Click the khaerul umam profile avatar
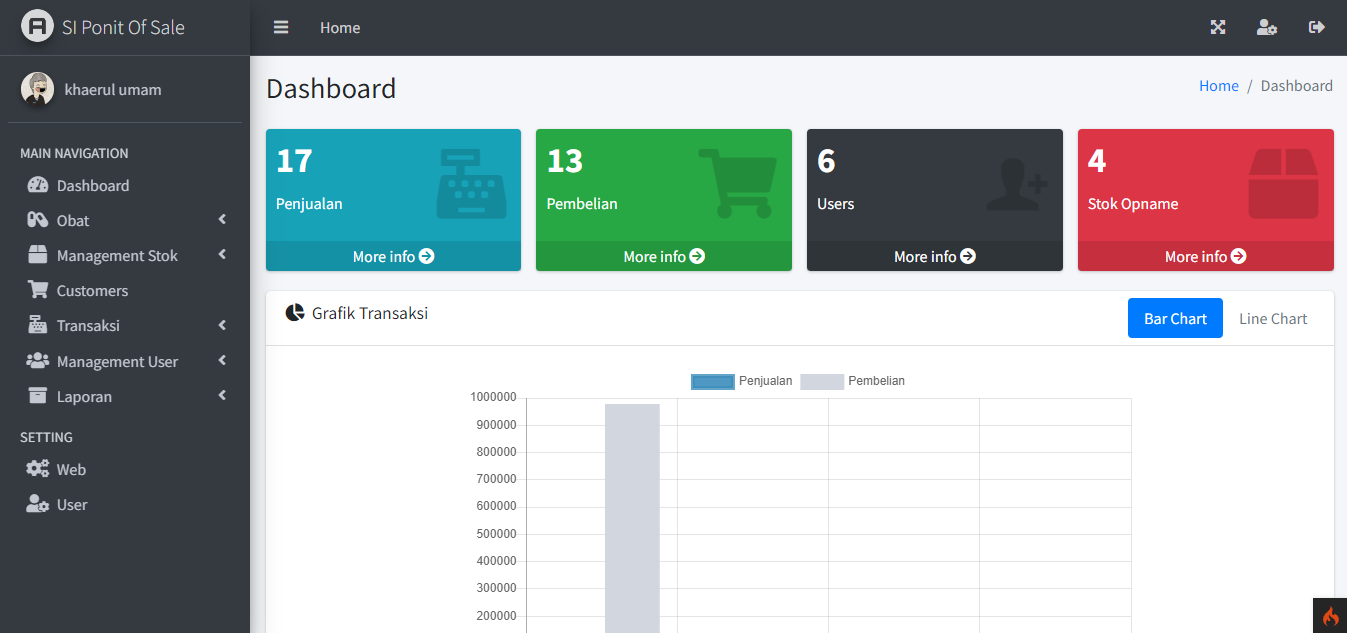The height and width of the screenshot is (633, 1347). (x=37, y=89)
